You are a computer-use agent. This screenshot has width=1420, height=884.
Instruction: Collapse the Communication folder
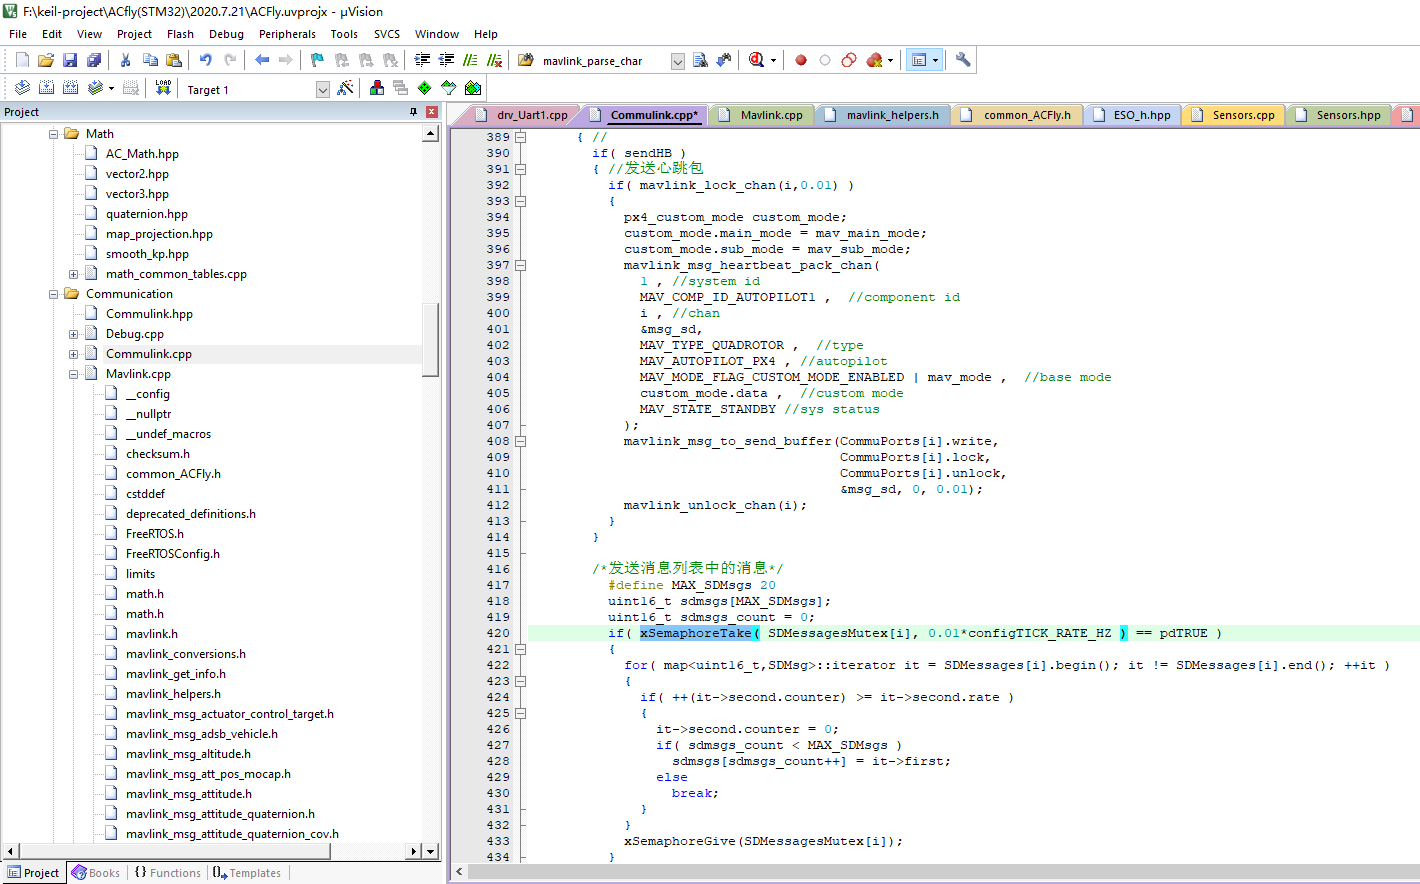[54, 293]
